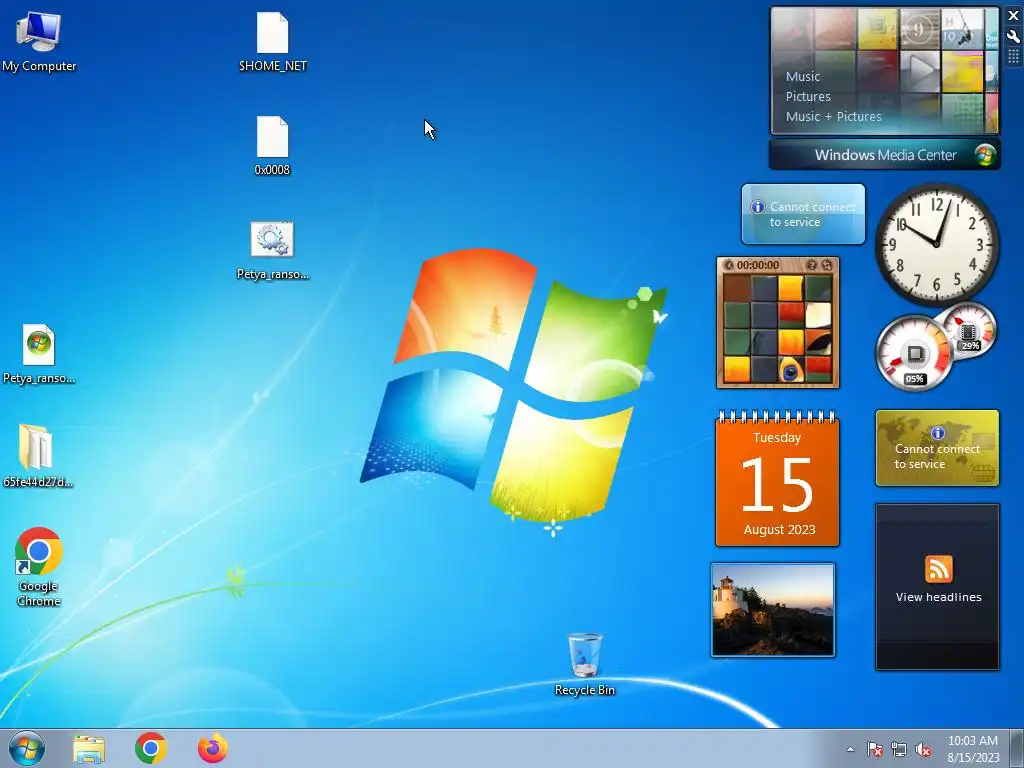Image resolution: width=1024 pixels, height=768 pixels.
Task: Select the 0x0008 file icon
Action: (x=272, y=146)
